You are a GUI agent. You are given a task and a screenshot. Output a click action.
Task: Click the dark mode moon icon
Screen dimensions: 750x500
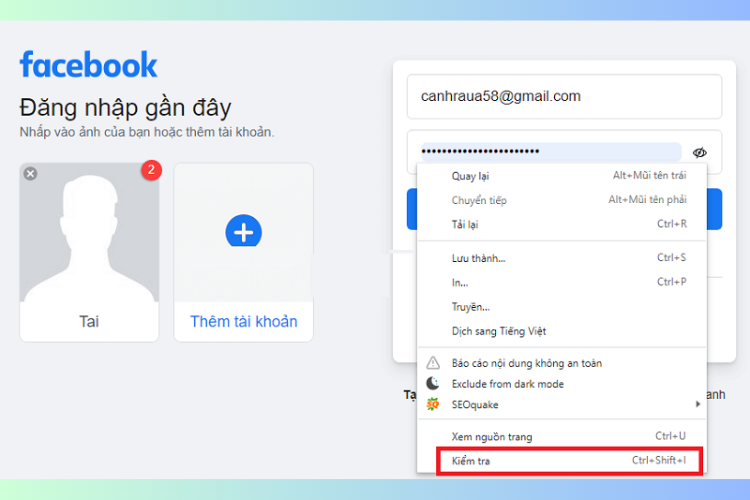pos(433,383)
